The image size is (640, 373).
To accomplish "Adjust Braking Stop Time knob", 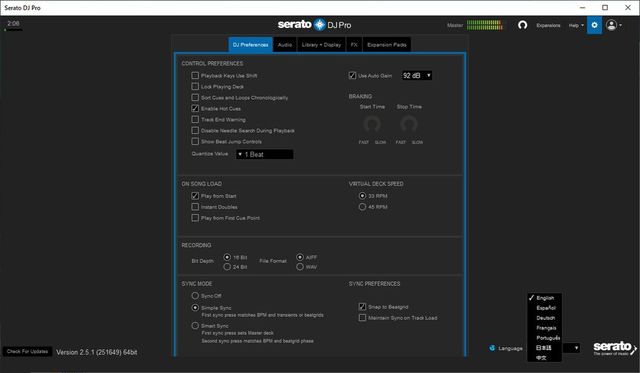I will click(409, 124).
